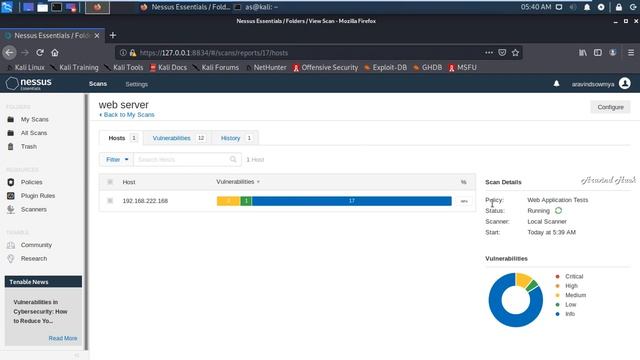Open the notifications bell in Nessus header
This screenshot has width=640, height=360.
point(556,84)
